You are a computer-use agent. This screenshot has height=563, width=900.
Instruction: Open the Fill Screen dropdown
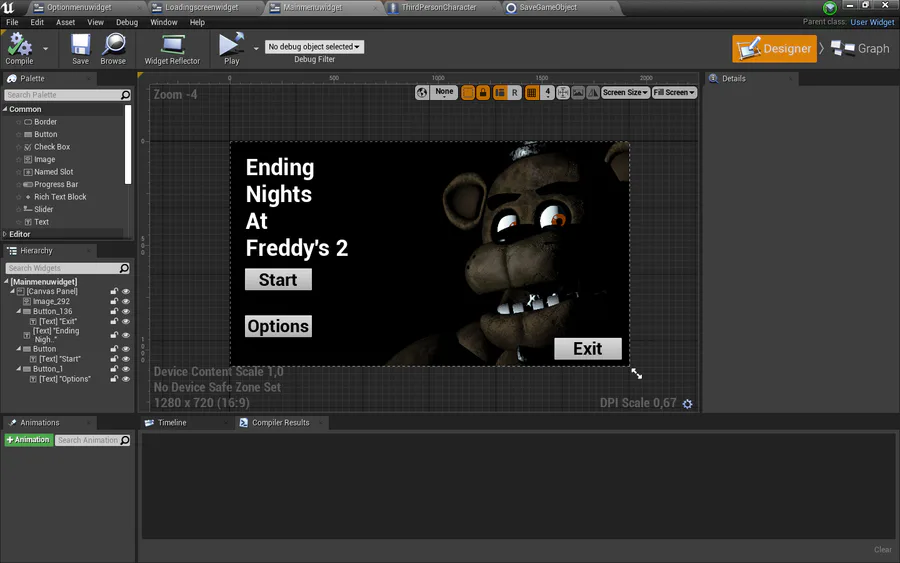[674, 92]
